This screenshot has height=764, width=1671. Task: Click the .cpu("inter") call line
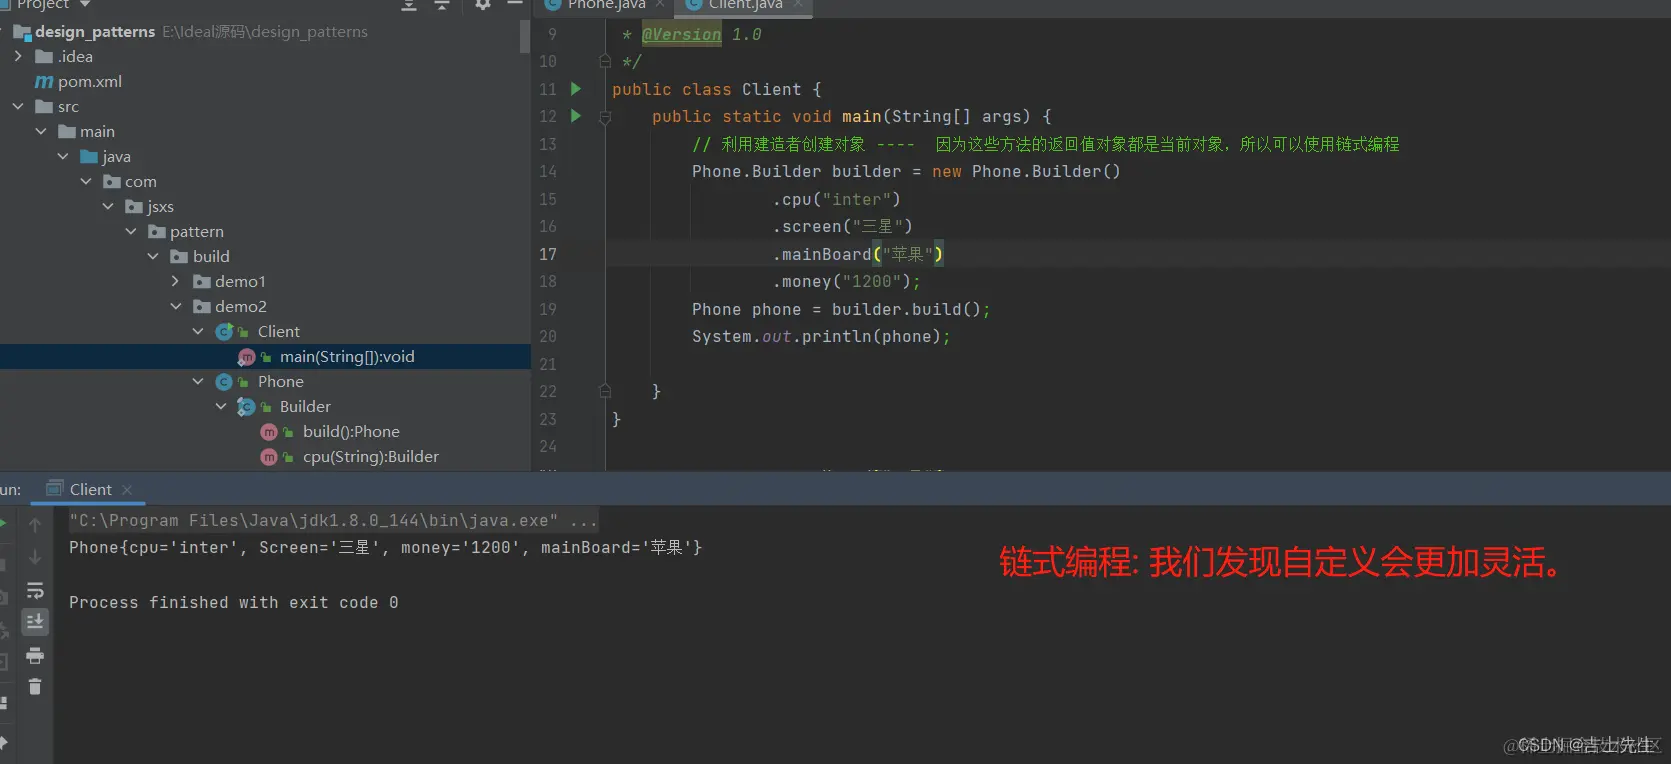tap(836, 200)
